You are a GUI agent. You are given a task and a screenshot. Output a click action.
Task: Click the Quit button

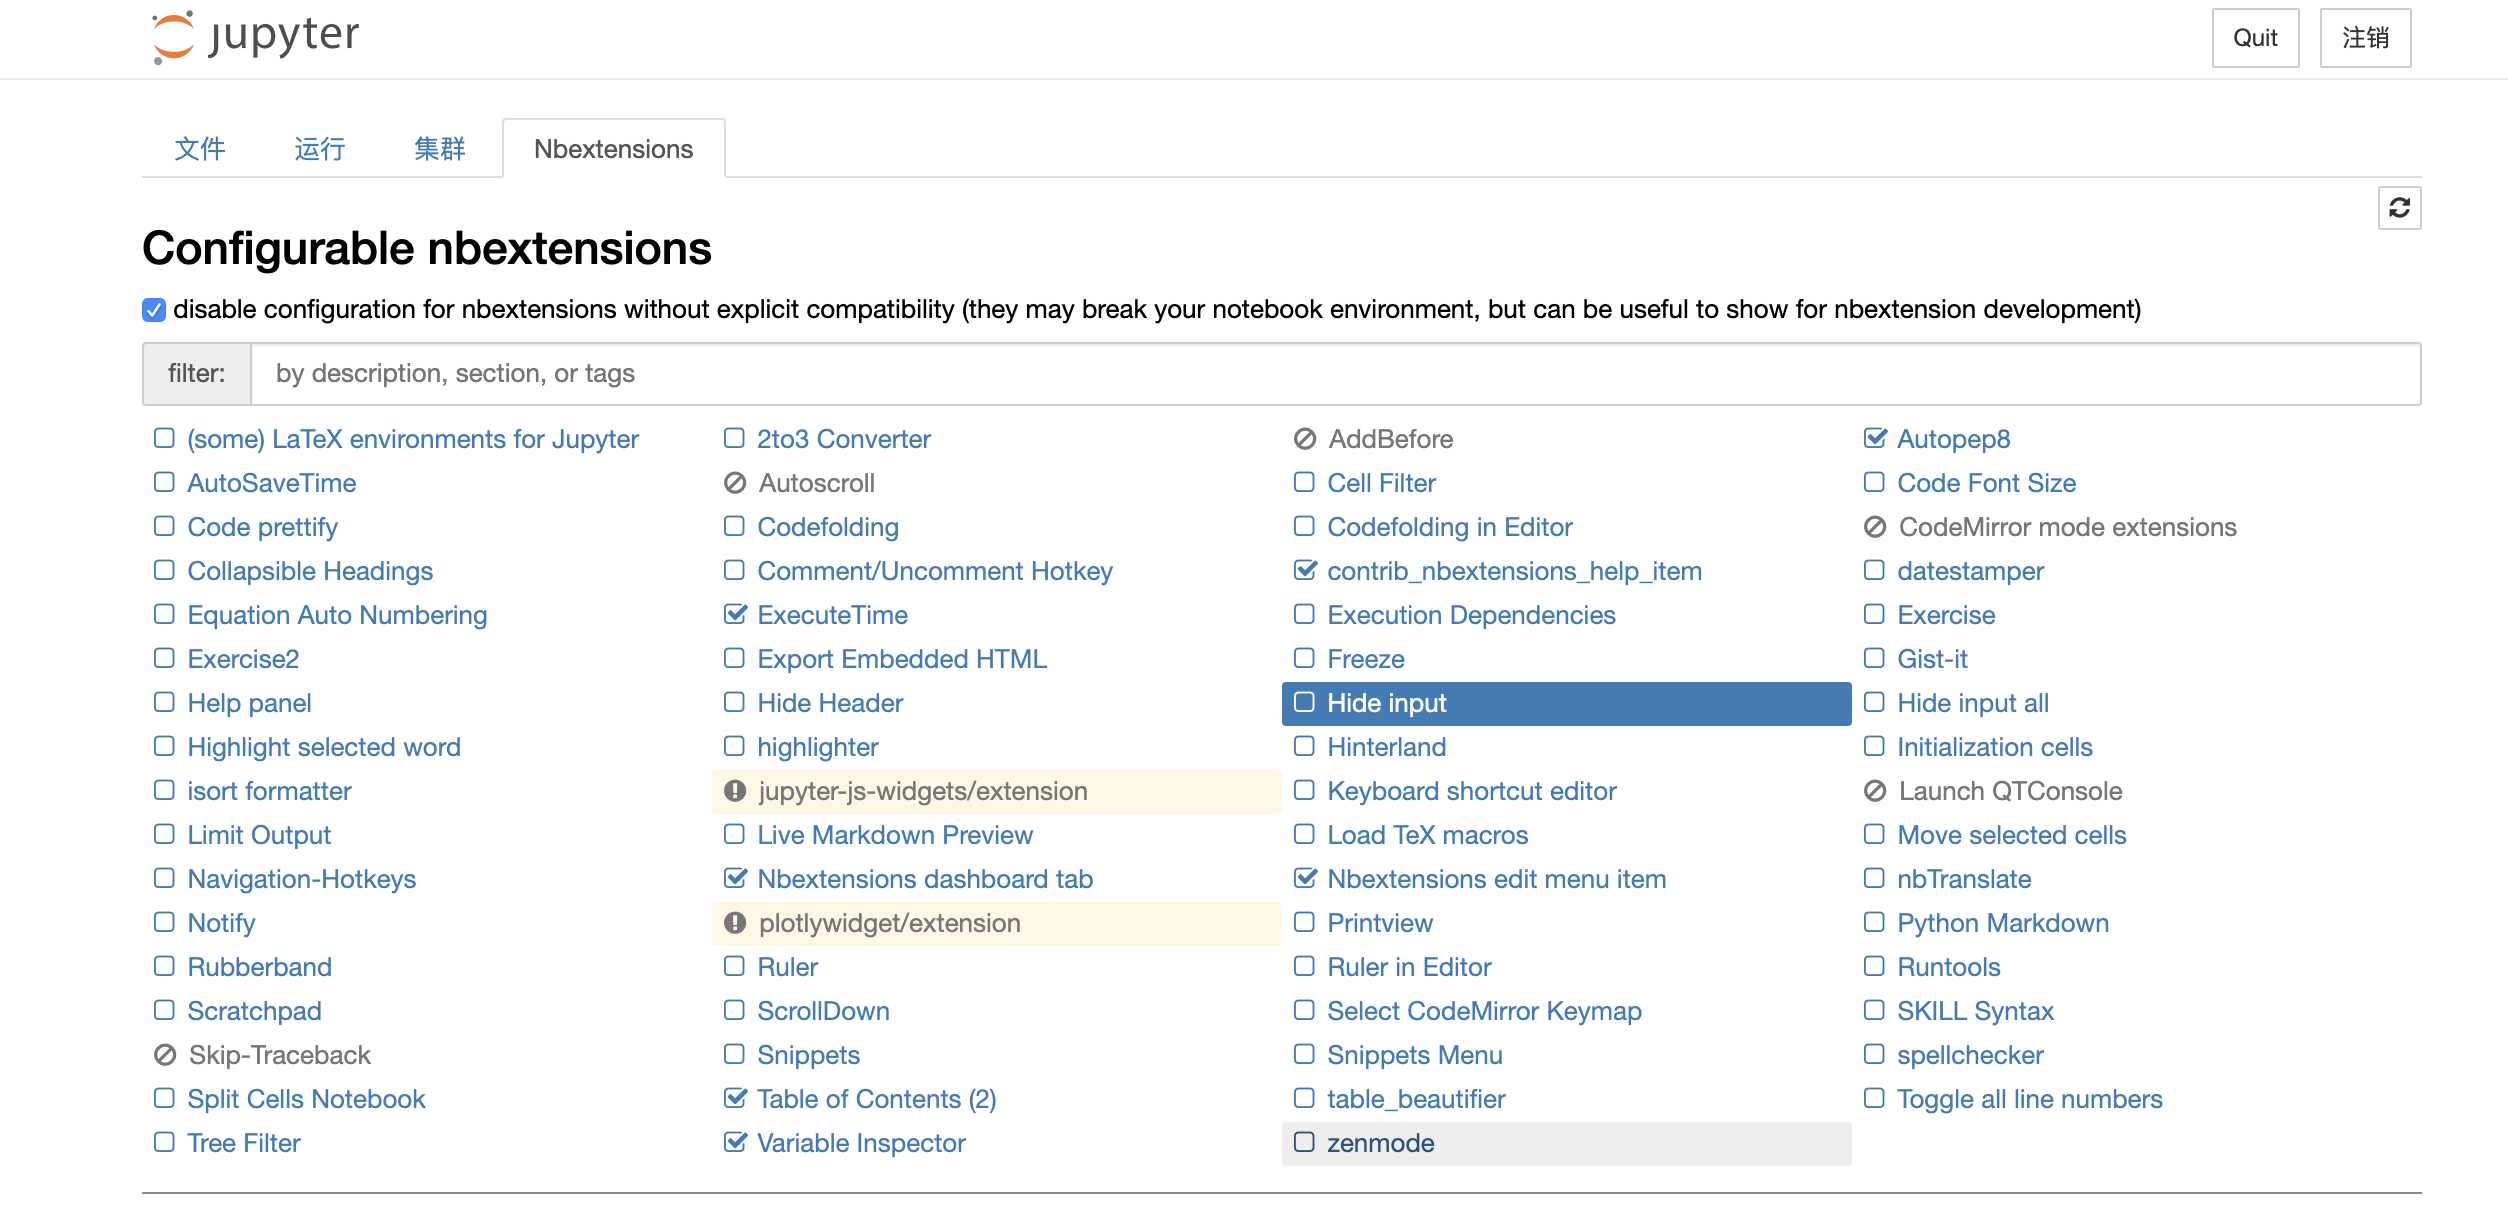click(2255, 38)
